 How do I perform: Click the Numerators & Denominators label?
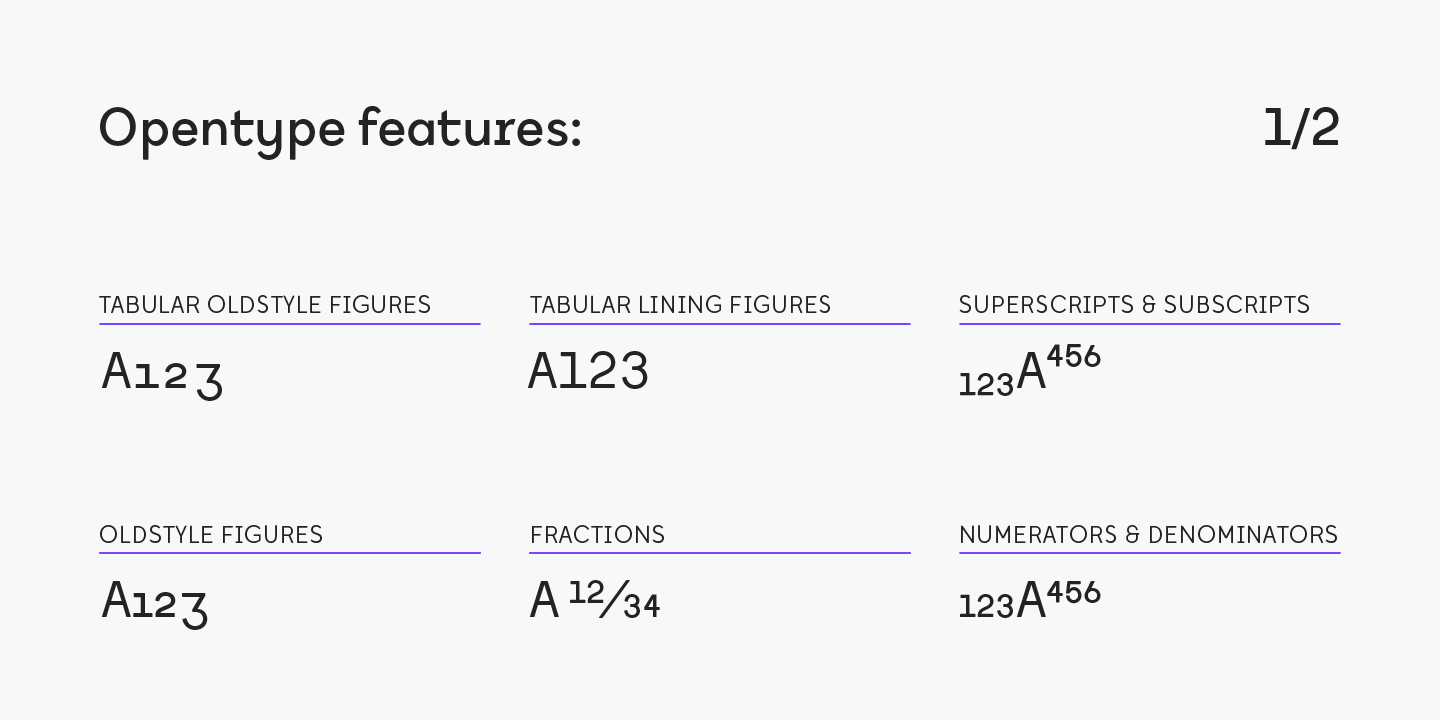click(1148, 535)
